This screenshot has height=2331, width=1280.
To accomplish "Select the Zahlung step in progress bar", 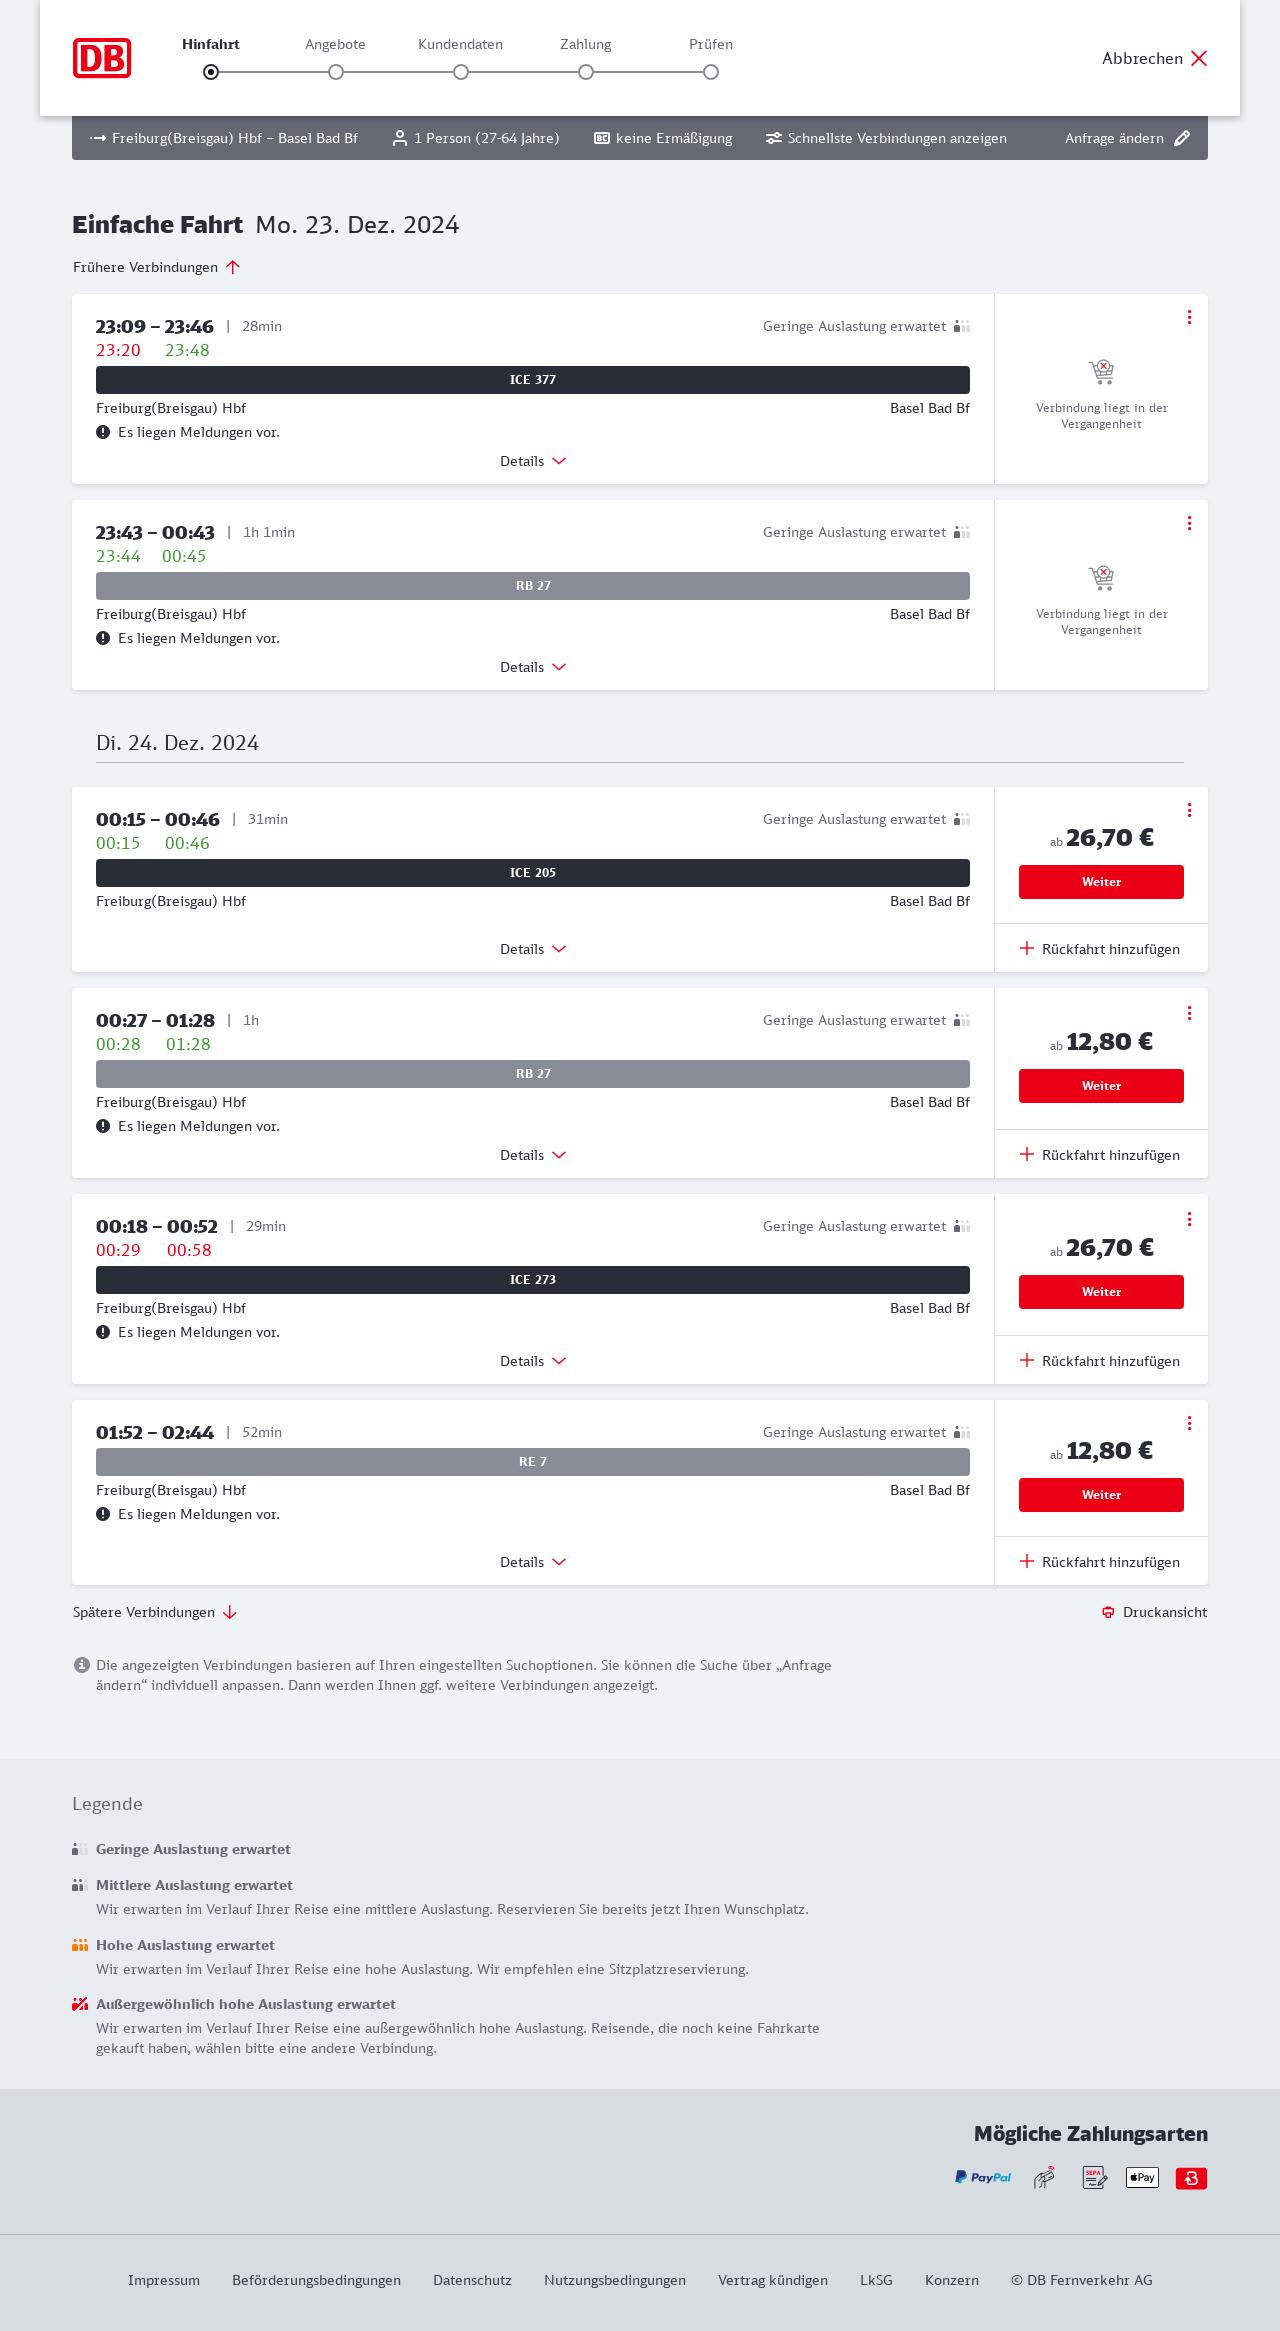I will click(586, 72).
